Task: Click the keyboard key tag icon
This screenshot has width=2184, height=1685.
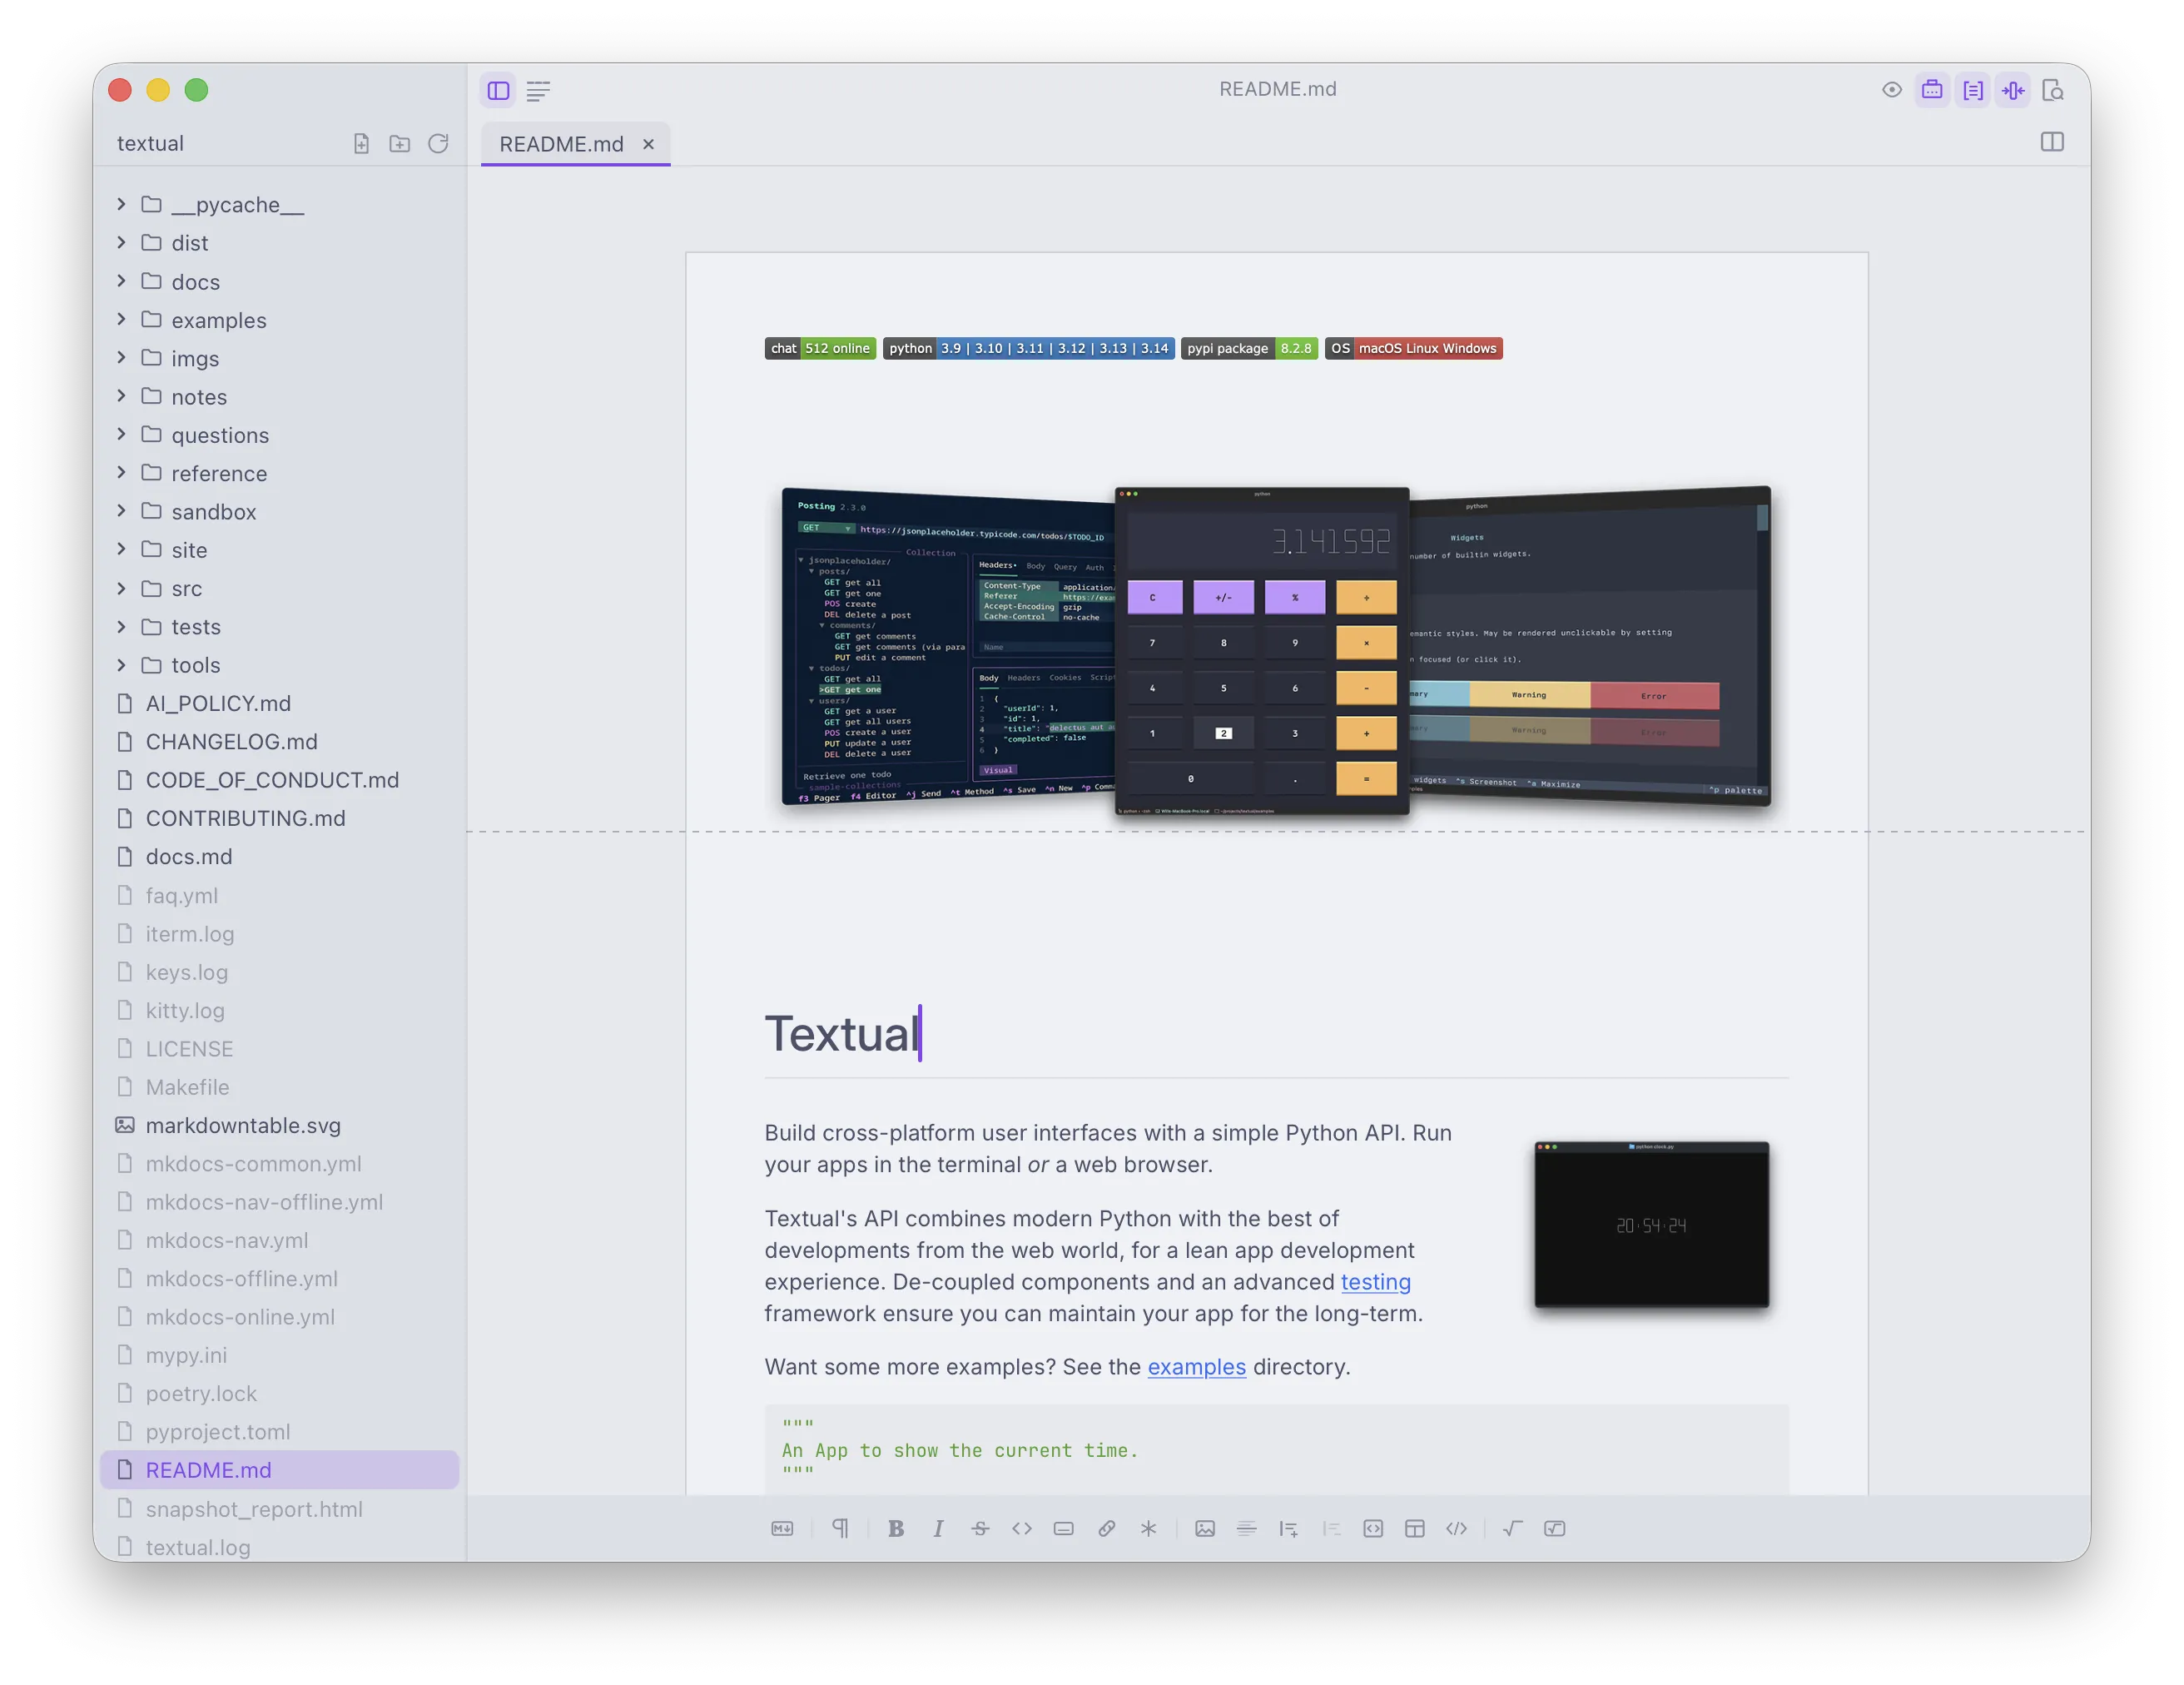Action: pyautogui.click(x=1064, y=1528)
